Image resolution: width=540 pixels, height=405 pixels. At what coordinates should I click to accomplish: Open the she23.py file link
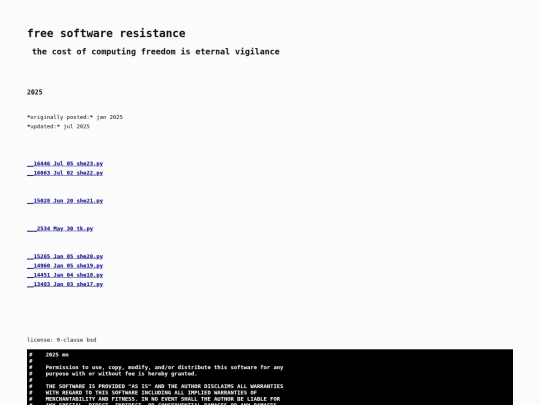pos(65,164)
